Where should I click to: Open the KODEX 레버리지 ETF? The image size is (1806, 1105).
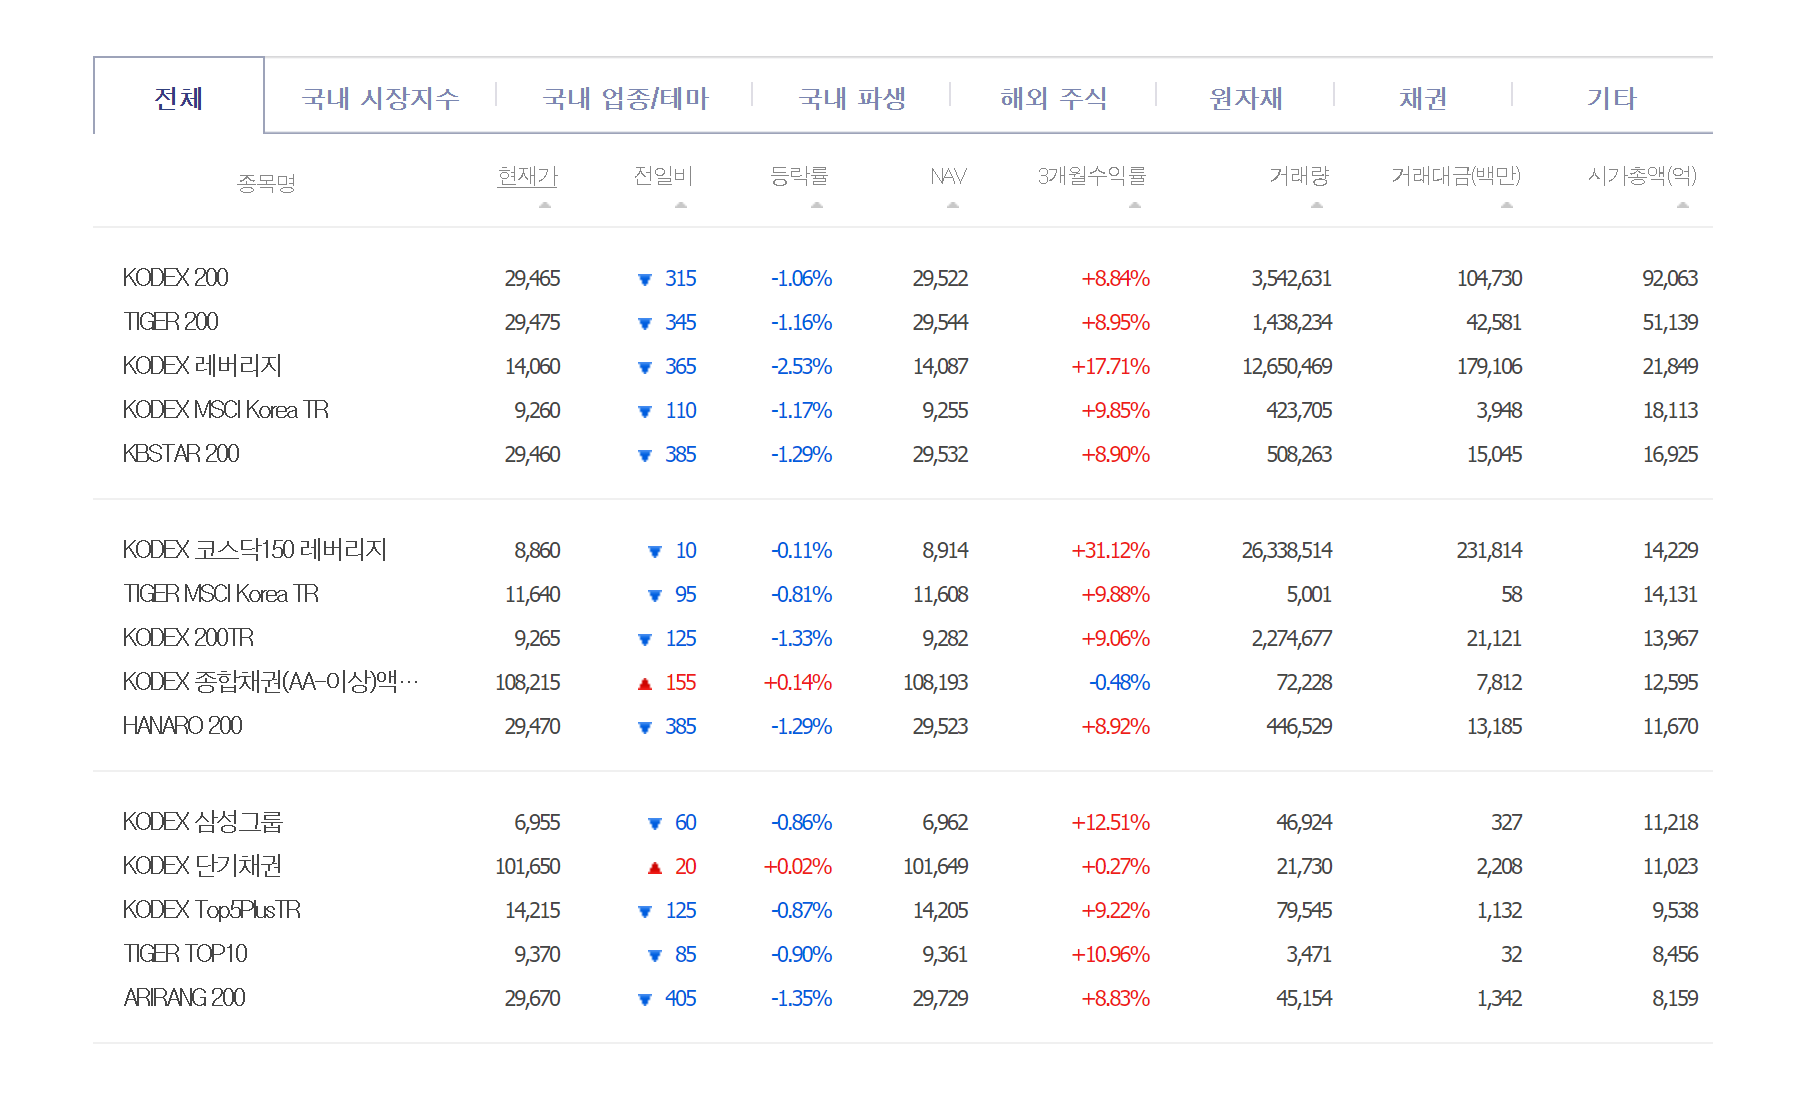click(x=202, y=366)
